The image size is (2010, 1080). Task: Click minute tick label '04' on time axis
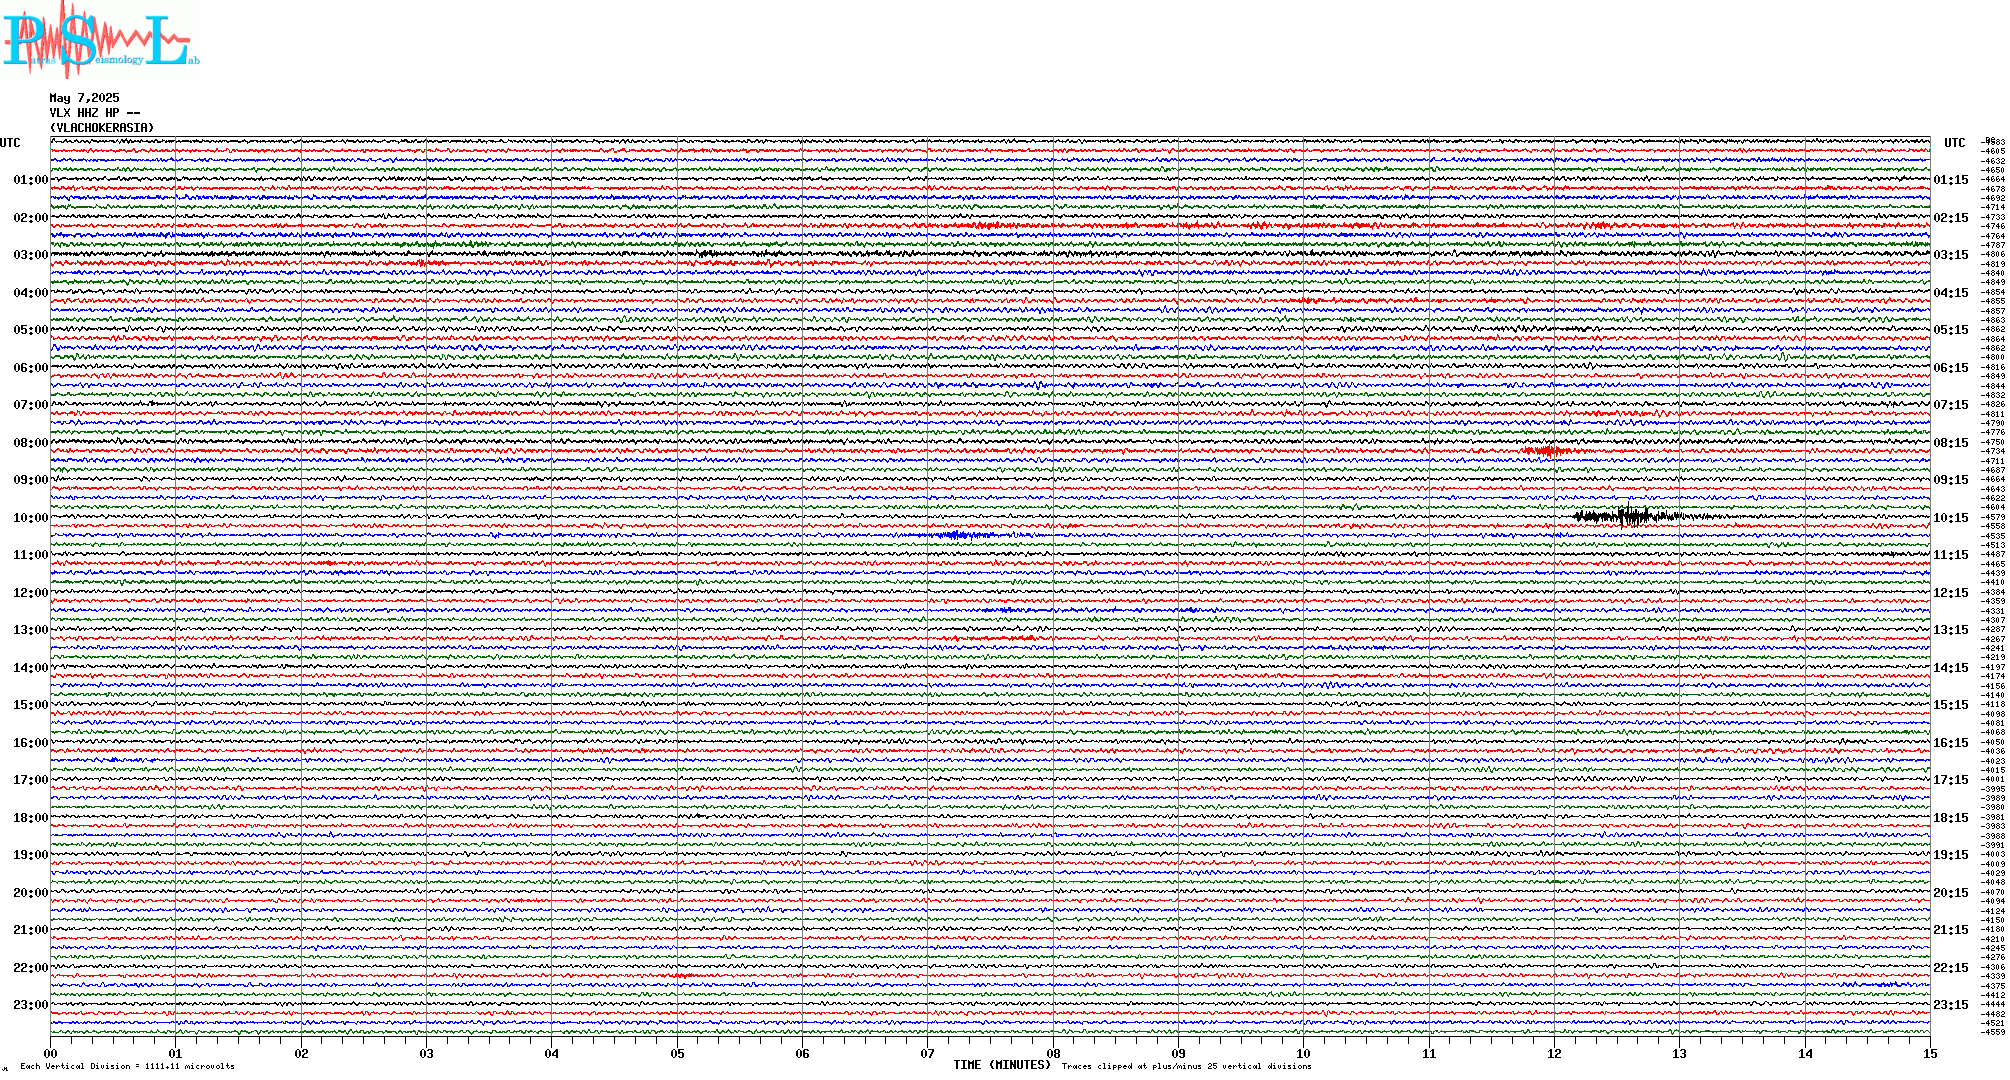(x=552, y=1053)
